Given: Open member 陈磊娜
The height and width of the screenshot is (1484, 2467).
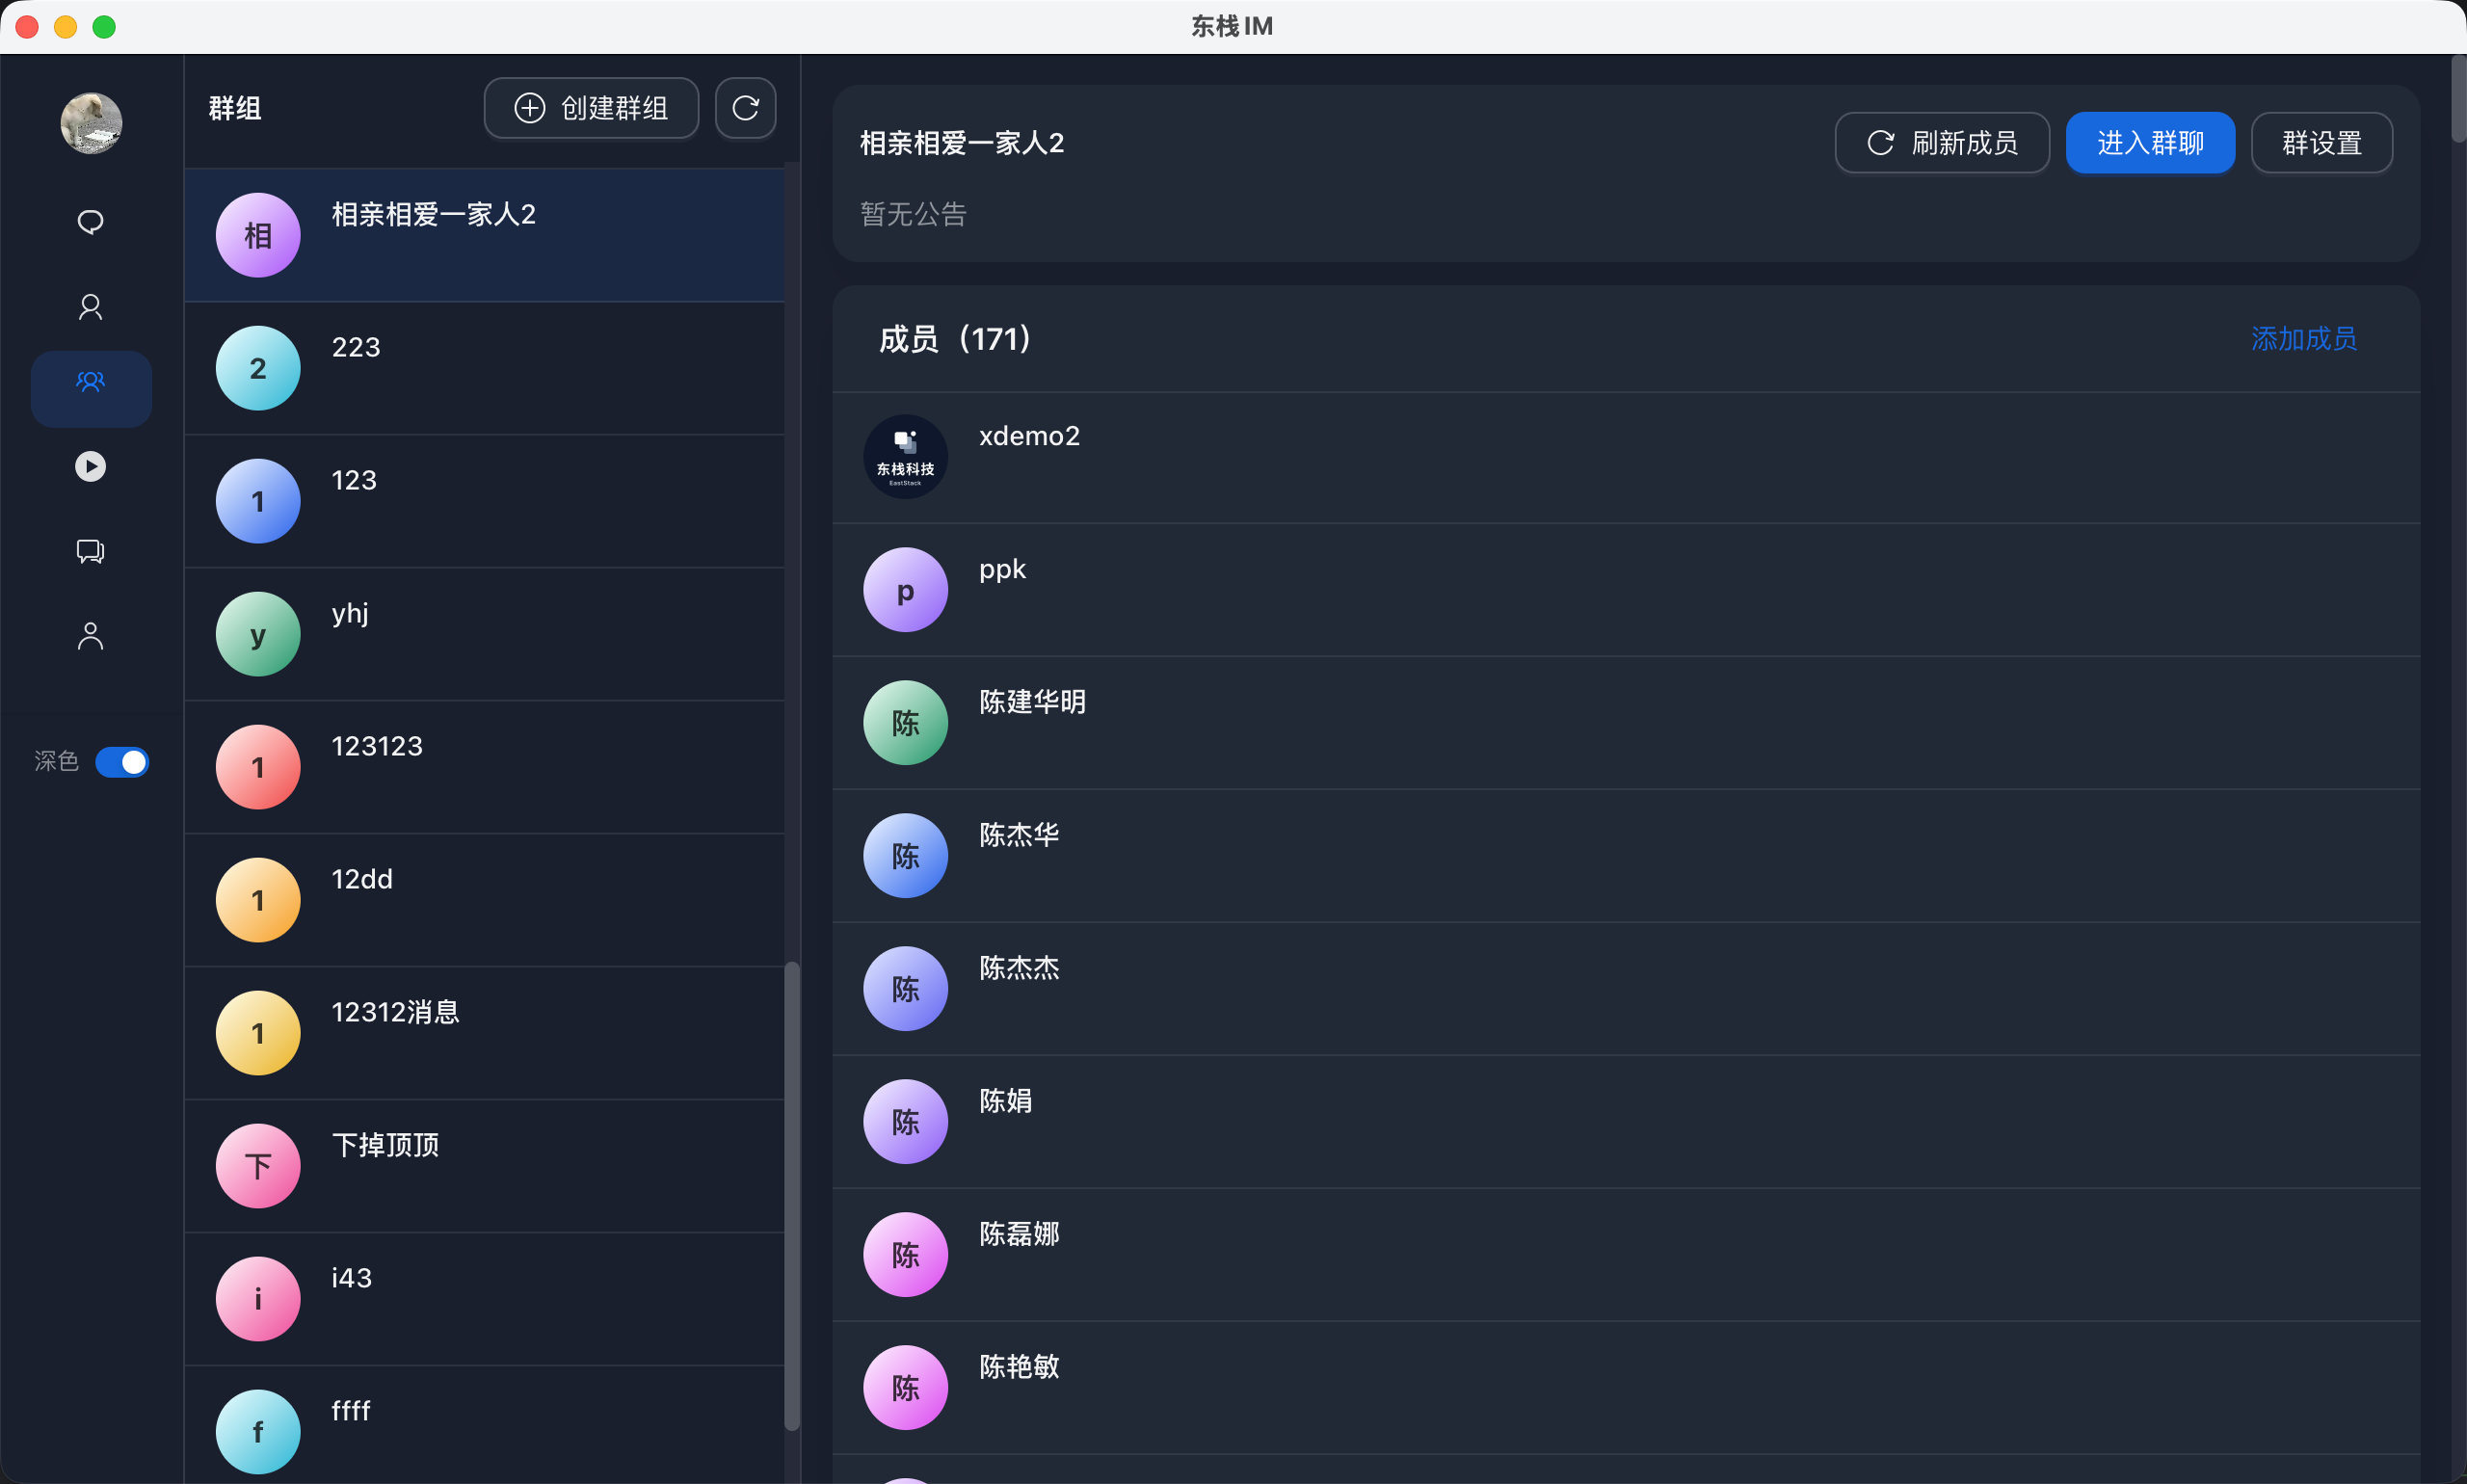Looking at the screenshot, I should [1626, 1255].
